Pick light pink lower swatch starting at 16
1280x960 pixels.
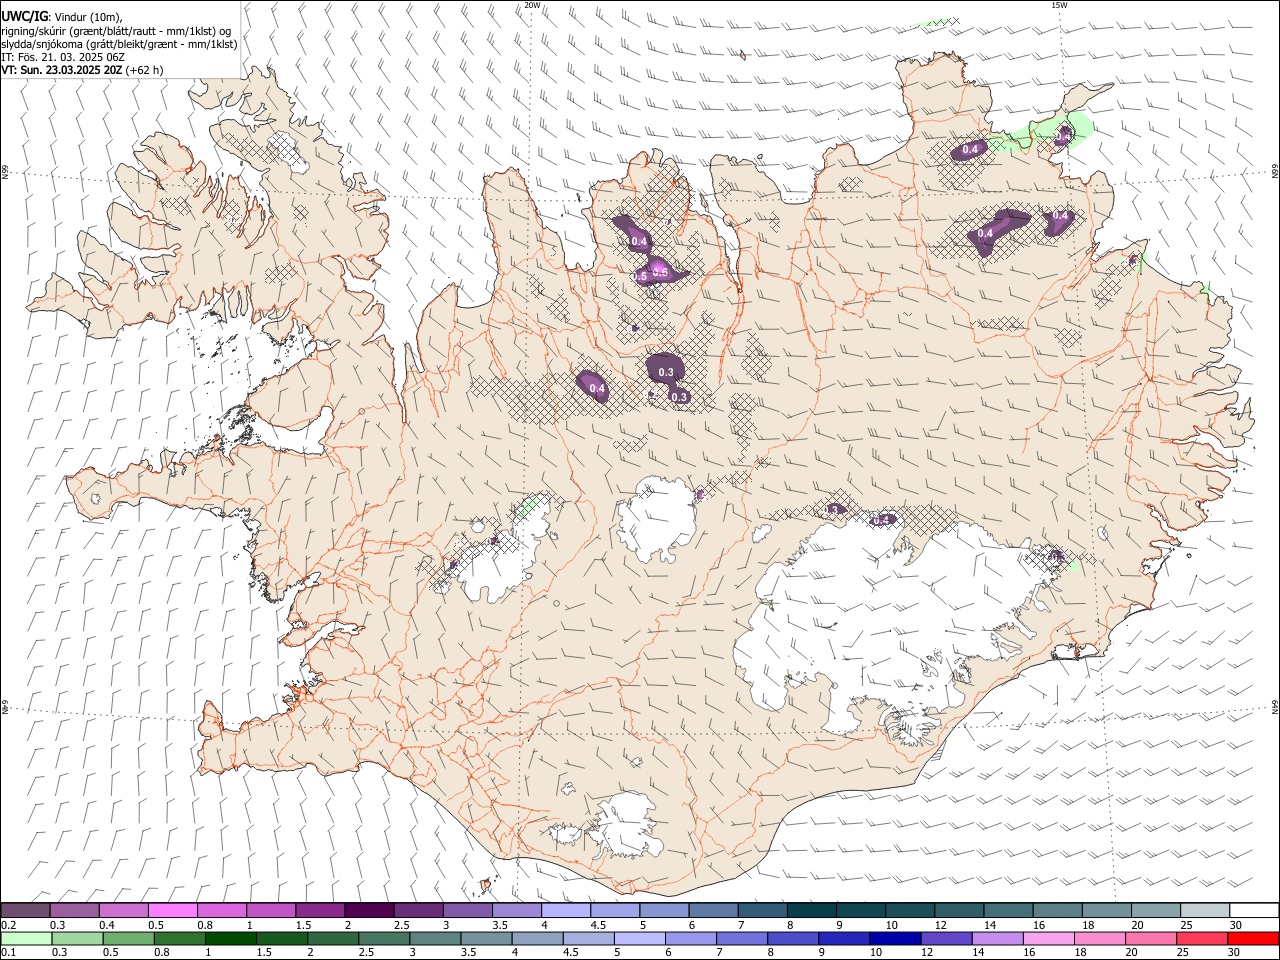pyautogui.click(x=1047, y=939)
